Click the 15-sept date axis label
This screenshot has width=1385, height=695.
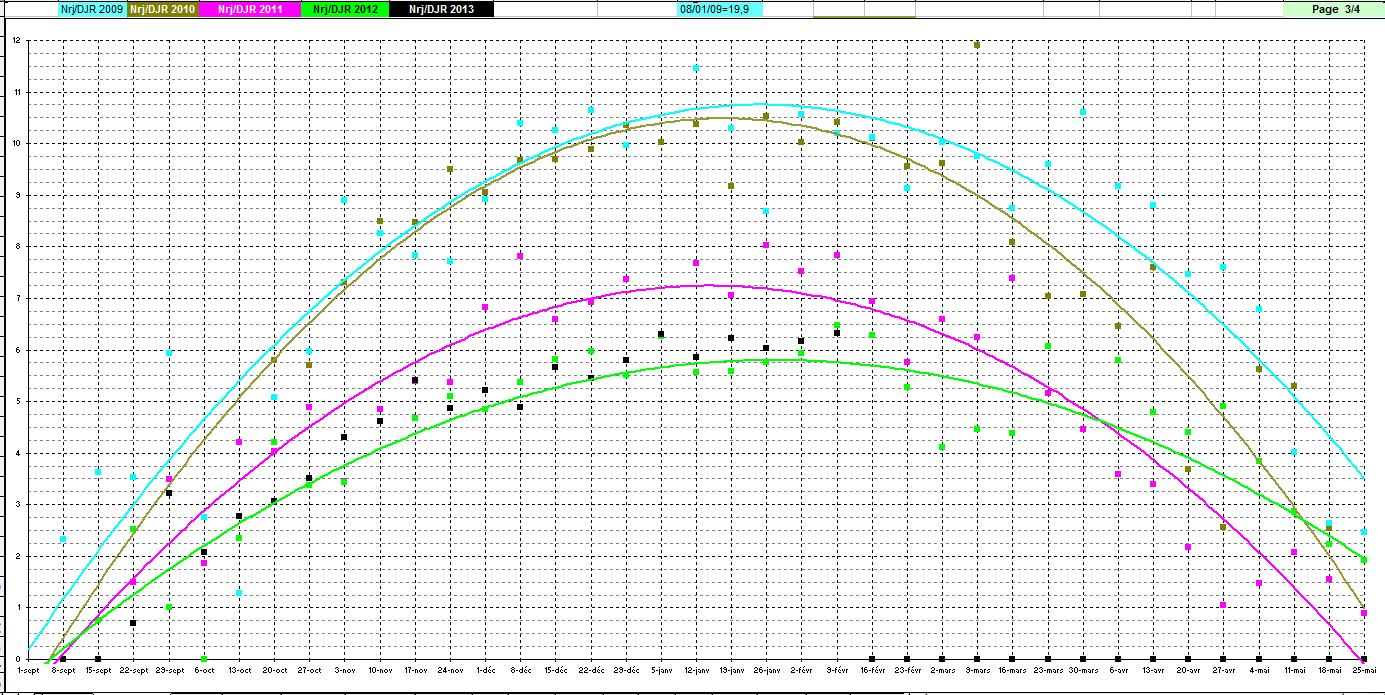pyautogui.click(x=98, y=669)
